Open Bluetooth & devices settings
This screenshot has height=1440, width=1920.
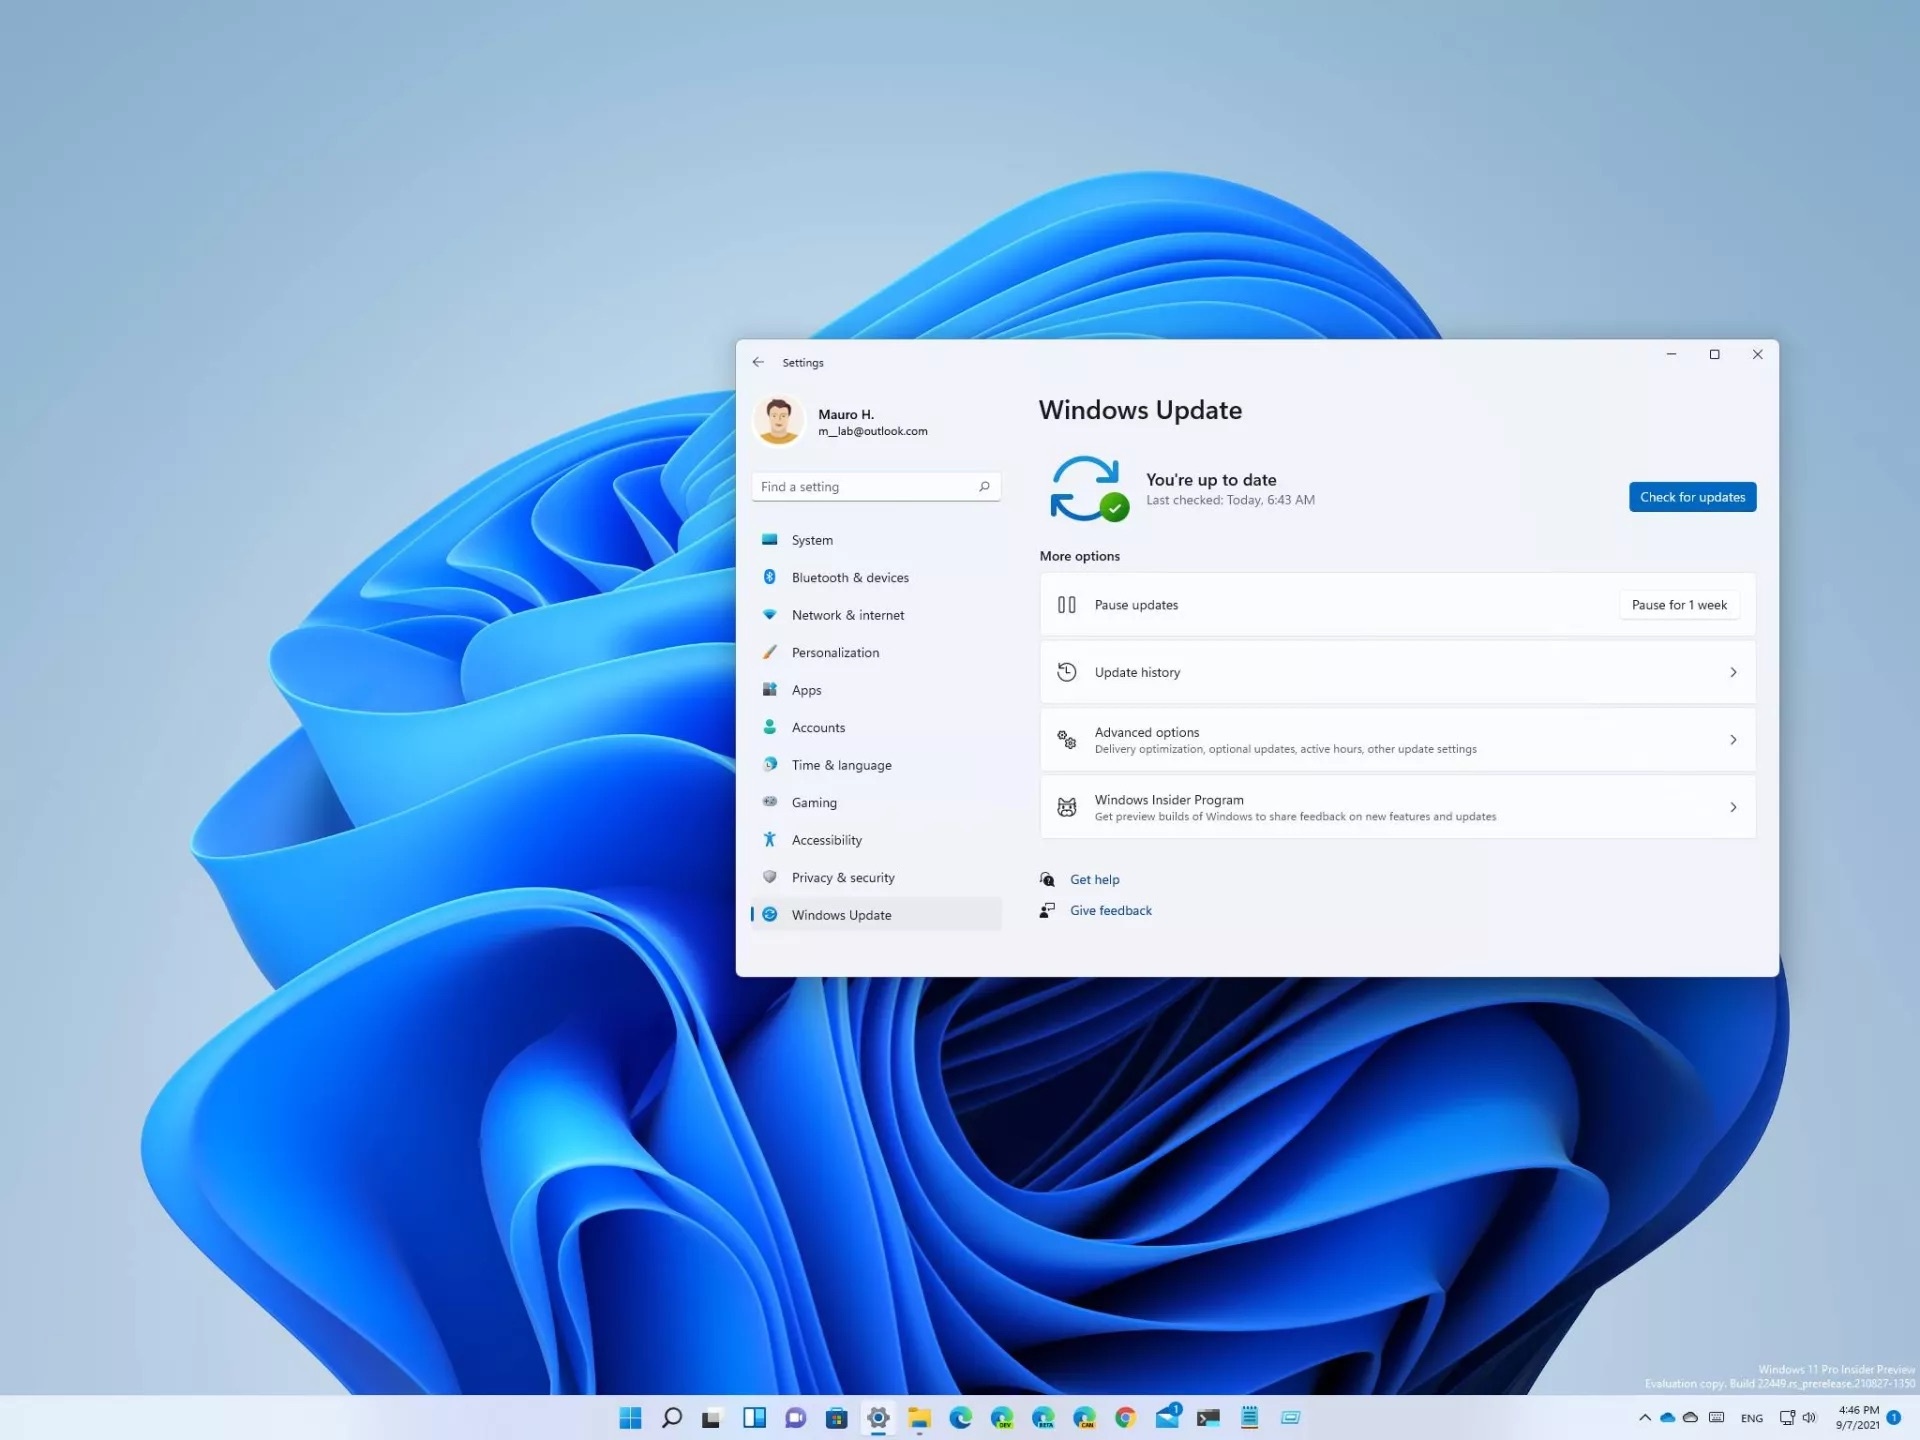[849, 578]
